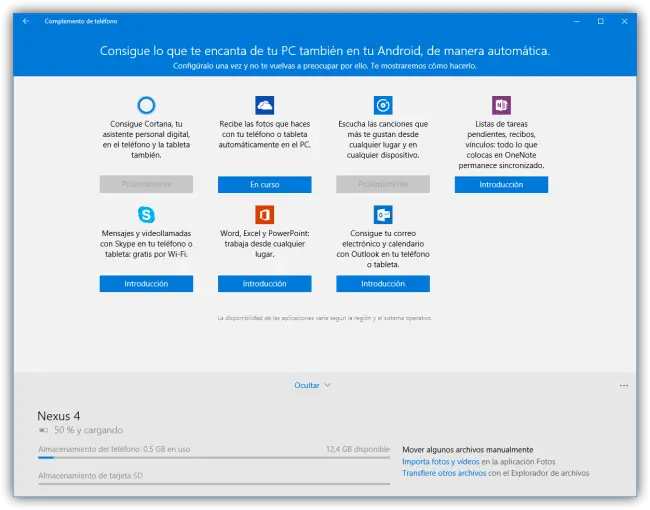Viewport: 650px width, 510px height.
Task: Click the Office orange icon
Action: (264, 214)
